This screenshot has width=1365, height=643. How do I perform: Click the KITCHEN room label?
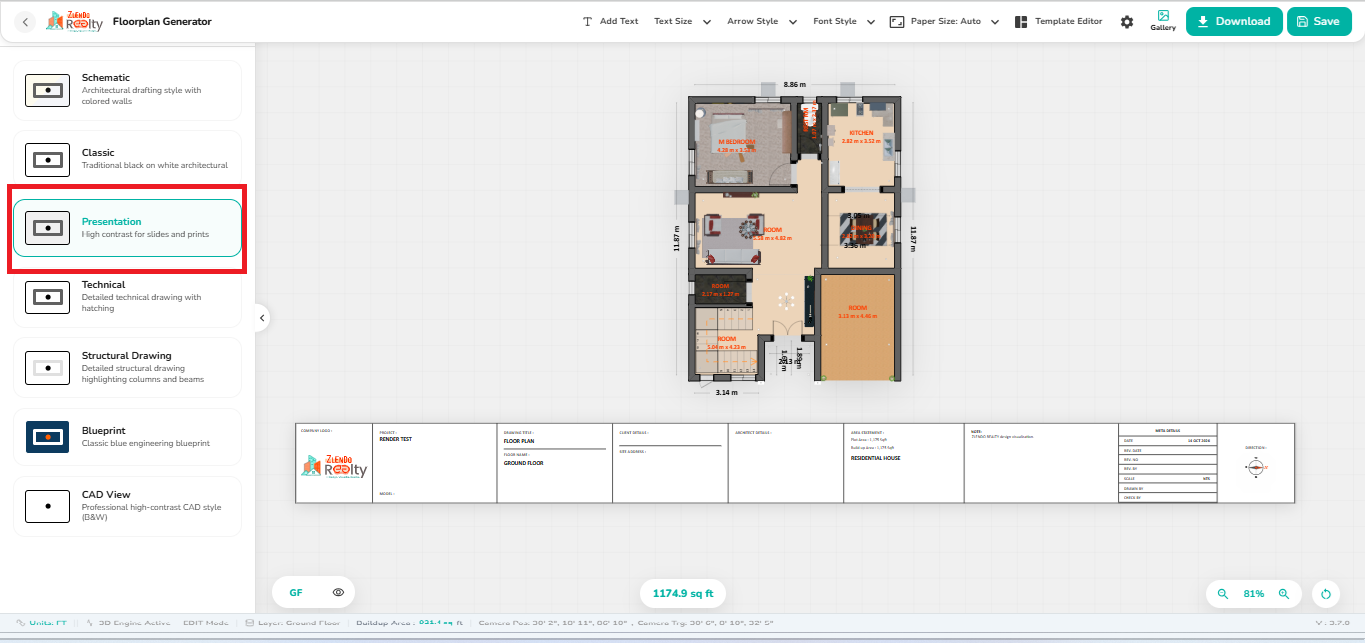(861, 133)
